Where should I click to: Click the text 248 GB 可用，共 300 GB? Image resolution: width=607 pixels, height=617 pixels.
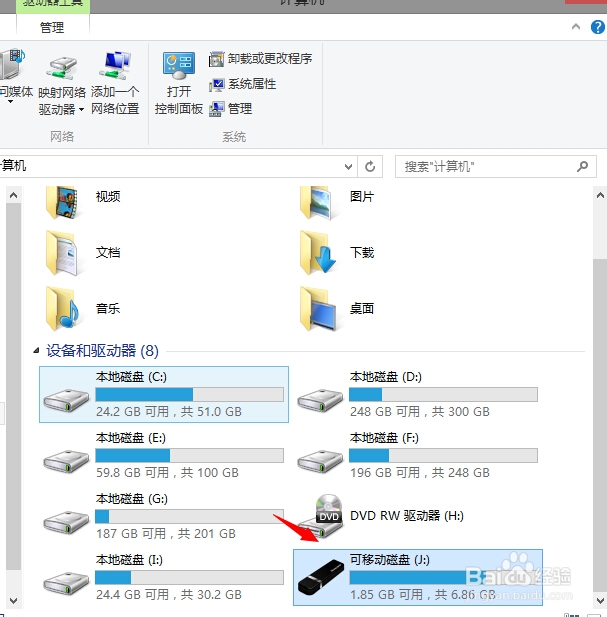(x=420, y=412)
